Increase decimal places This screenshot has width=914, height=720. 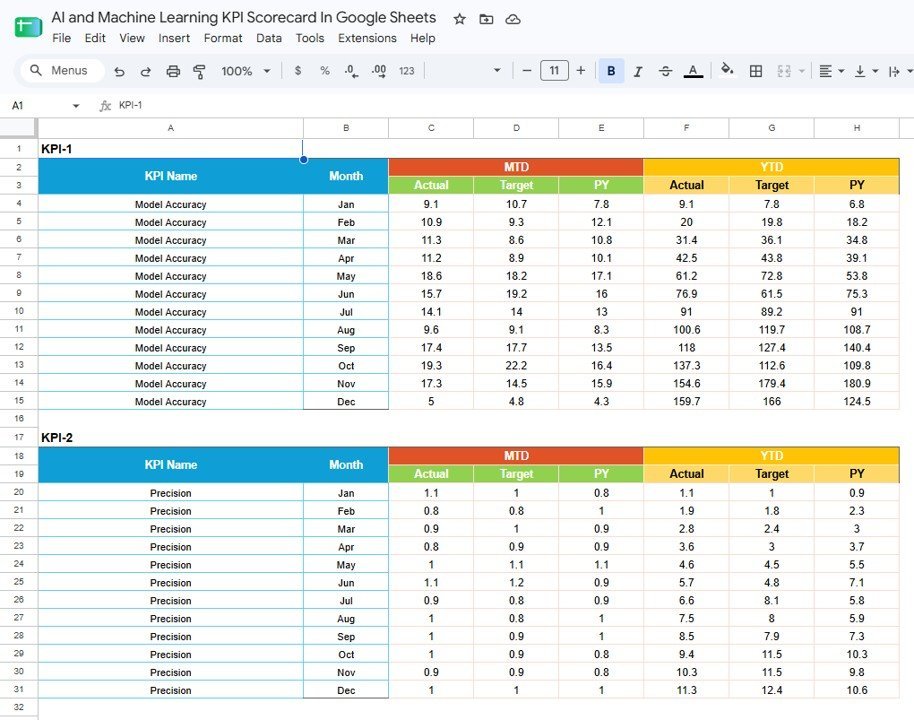click(379, 71)
